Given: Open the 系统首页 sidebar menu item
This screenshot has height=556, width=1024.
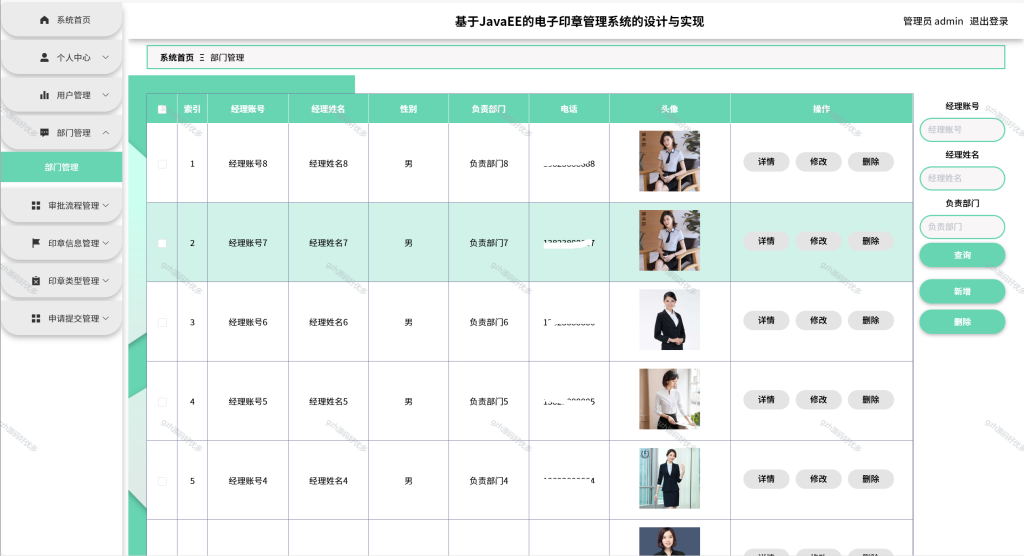Looking at the screenshot, I should 61,20.
